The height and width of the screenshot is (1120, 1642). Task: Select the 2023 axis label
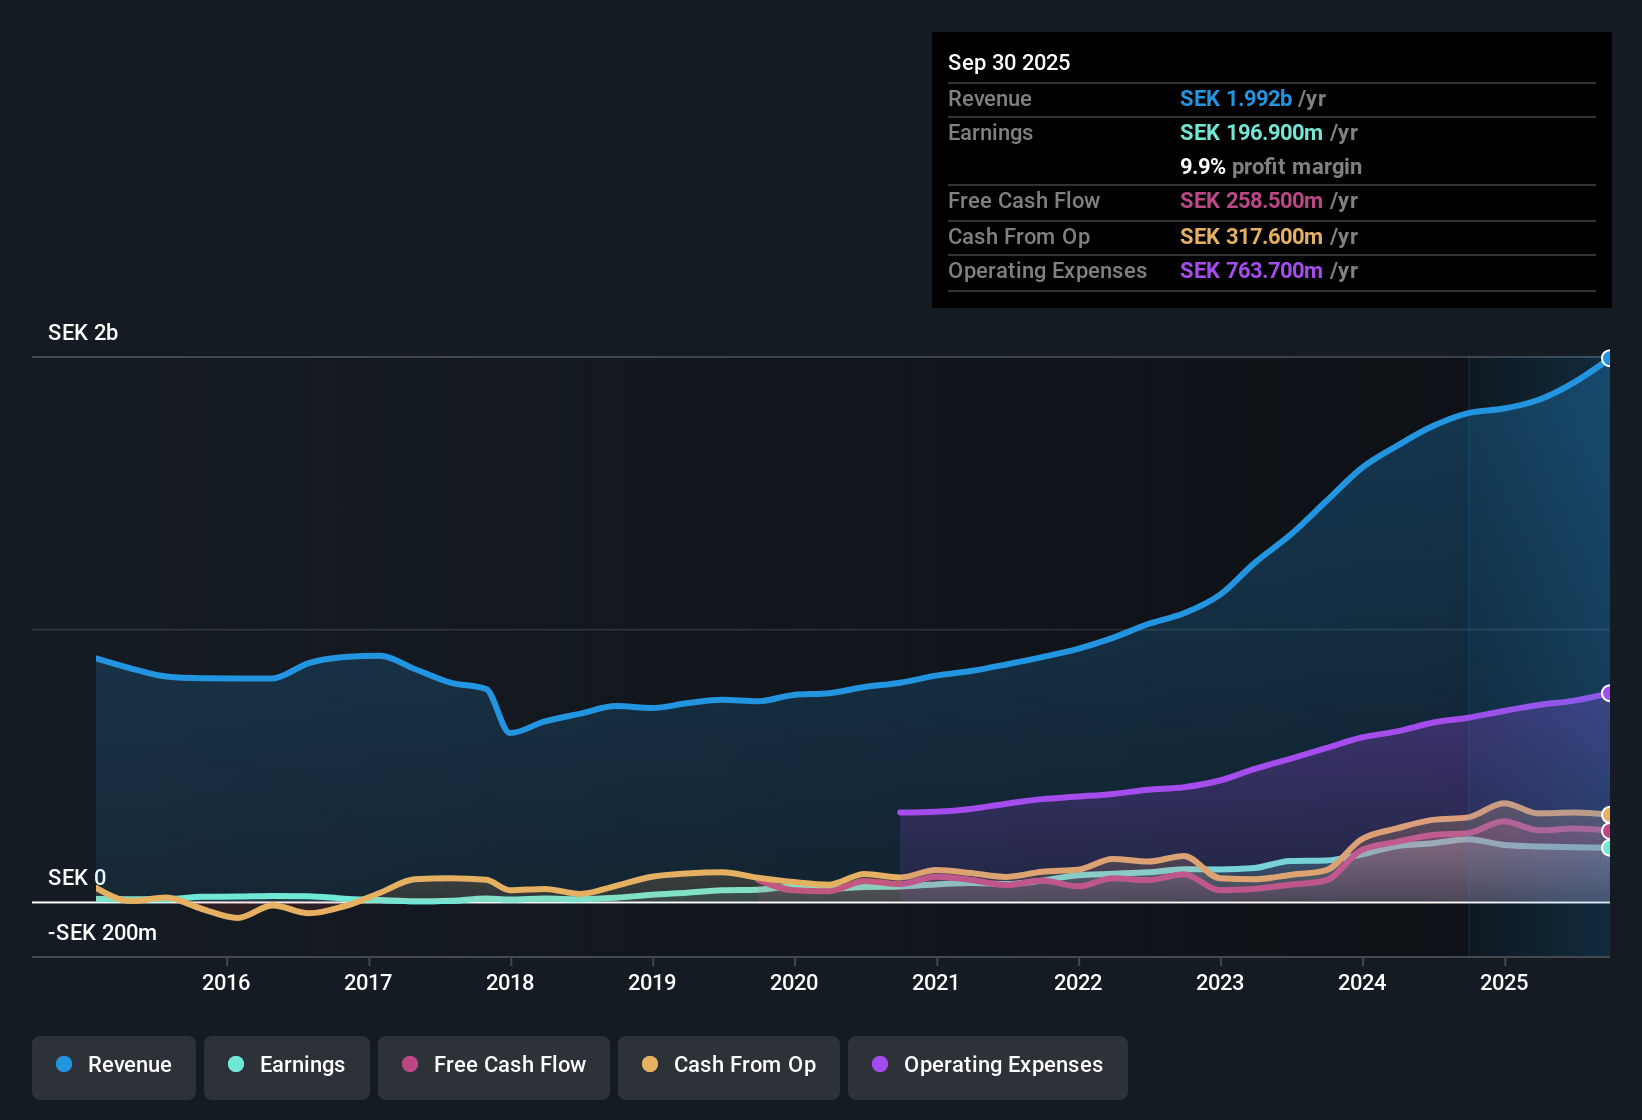coord(1219,983)
